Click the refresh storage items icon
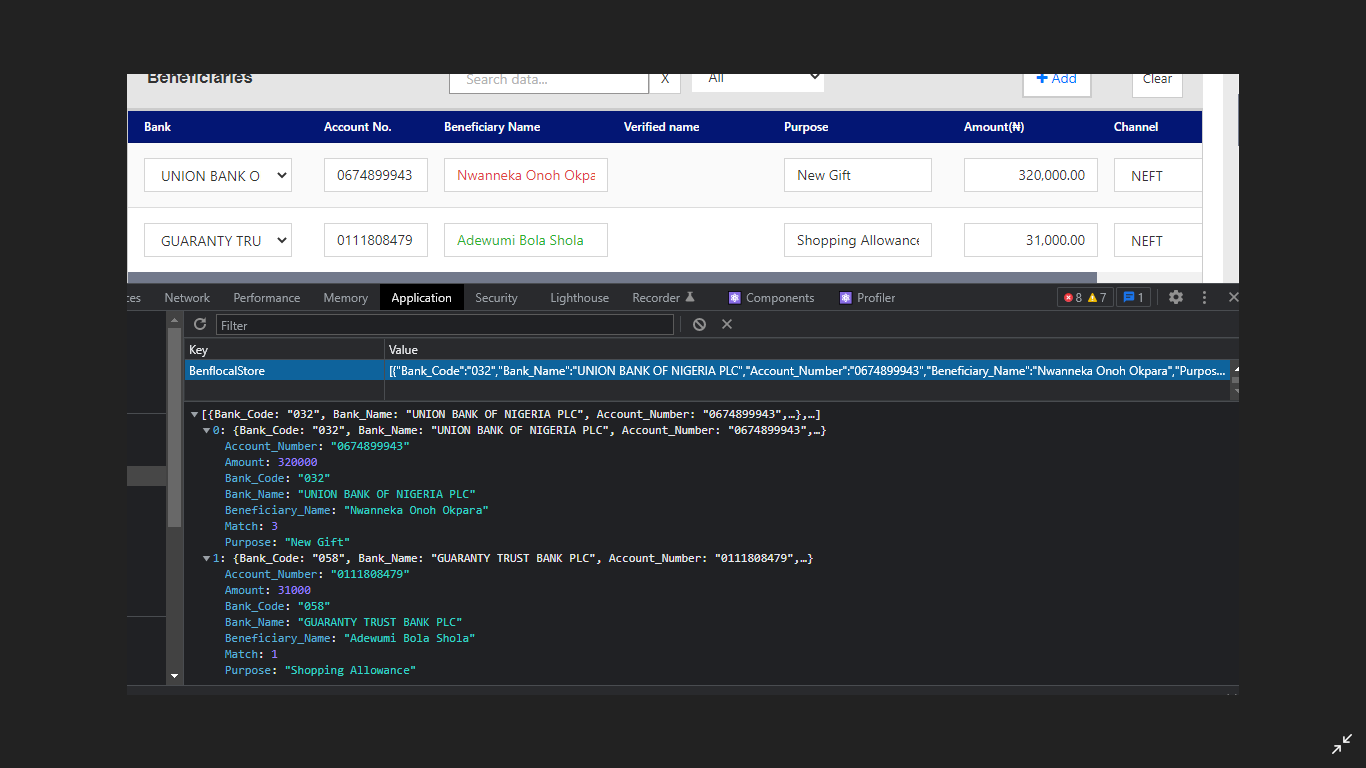 point(199,324)
